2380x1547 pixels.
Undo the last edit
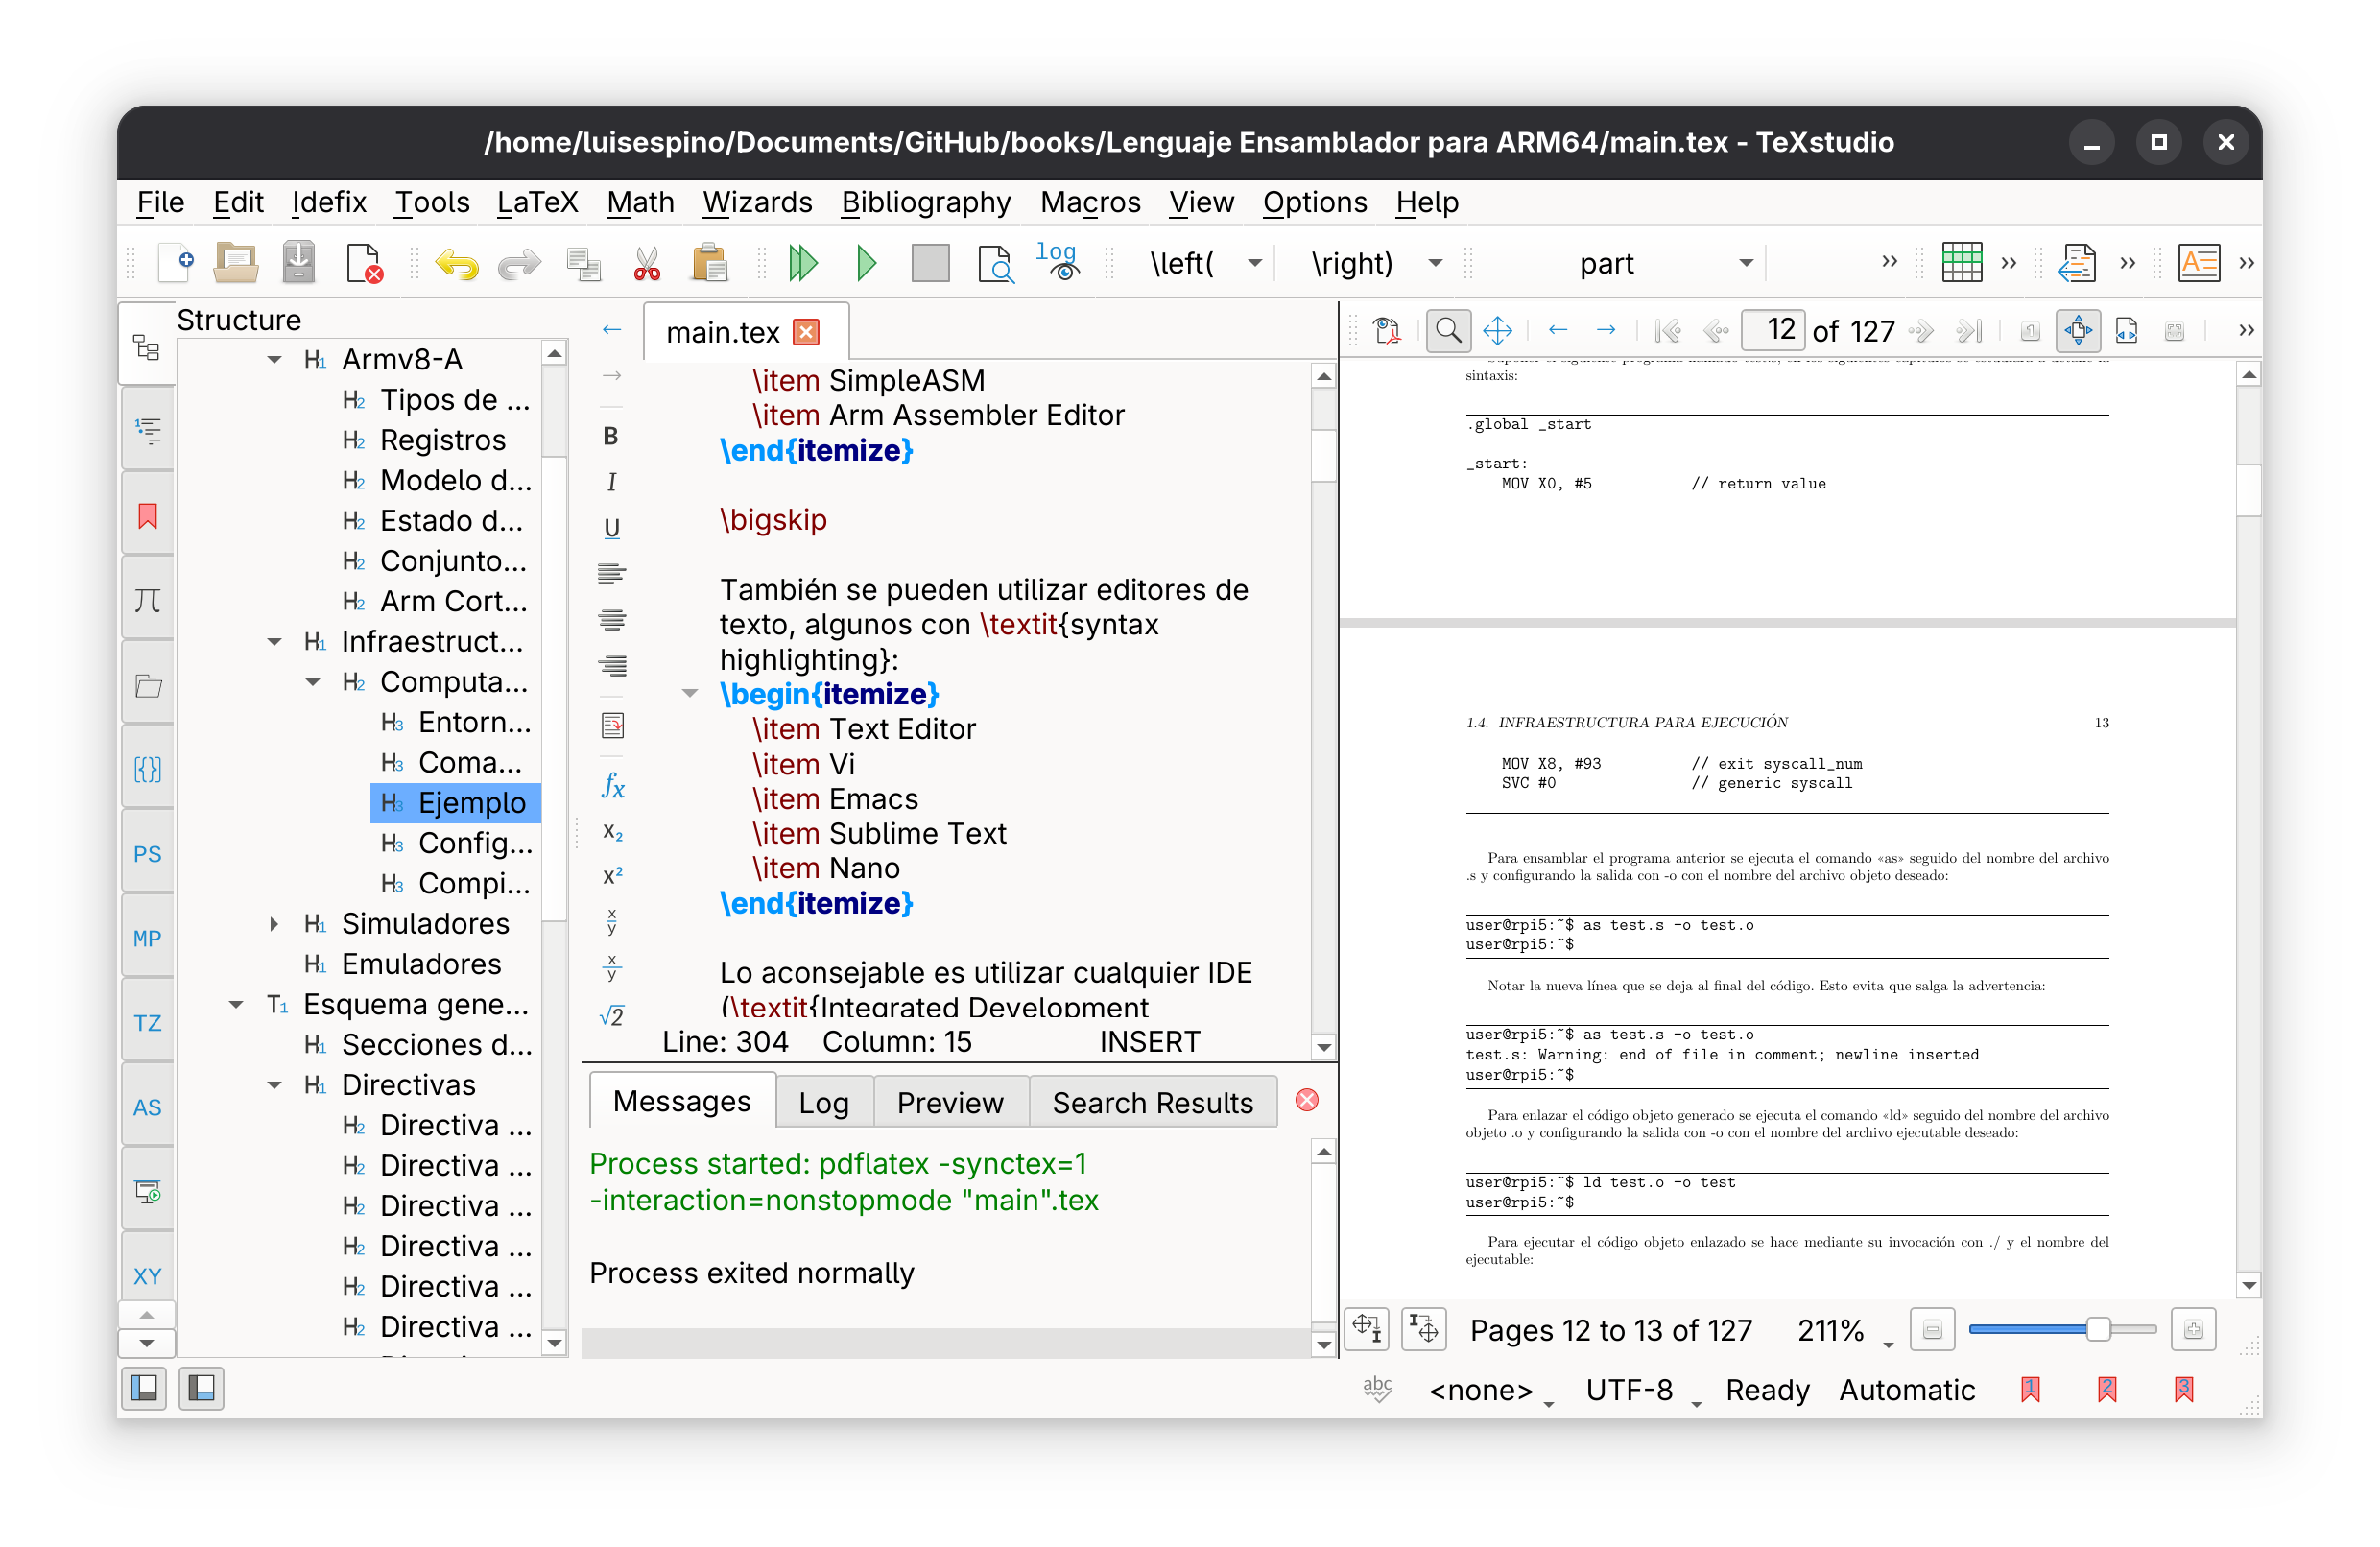pos(456,263)
